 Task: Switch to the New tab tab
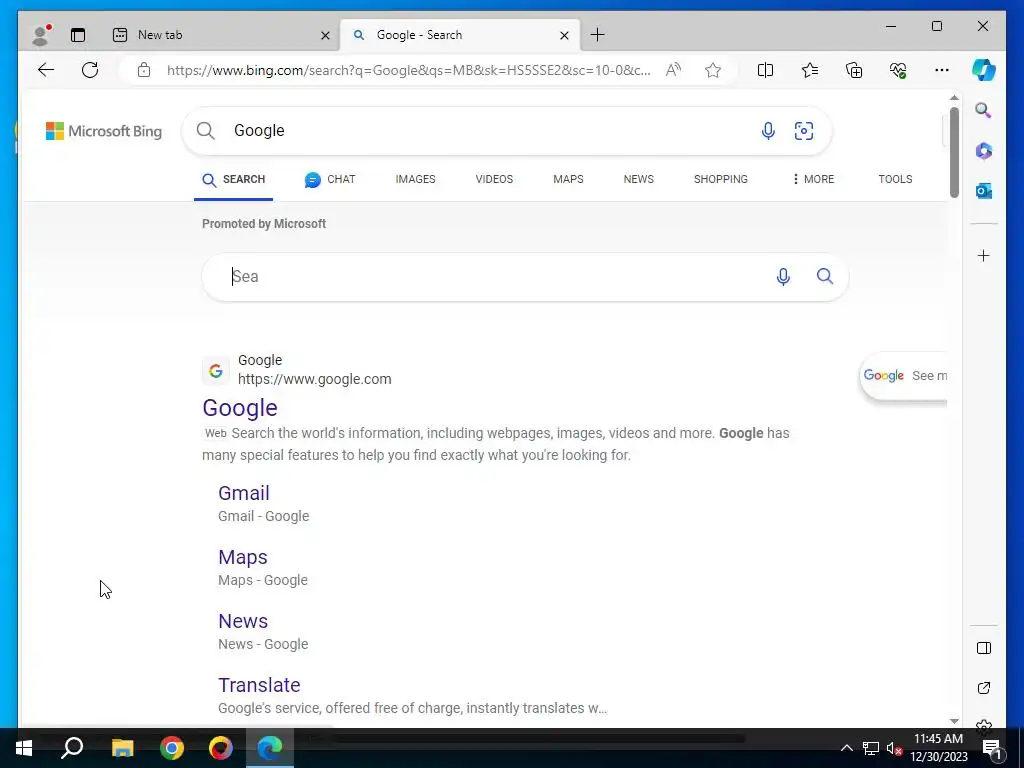[x=220, y=35]
